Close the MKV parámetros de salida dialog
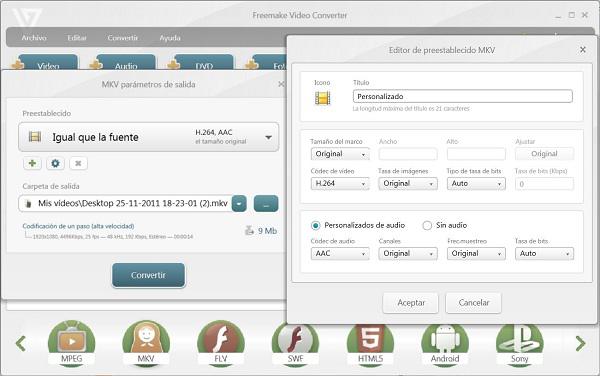The width and height of the screenshot is (600, 376). (x=281, y=84)
